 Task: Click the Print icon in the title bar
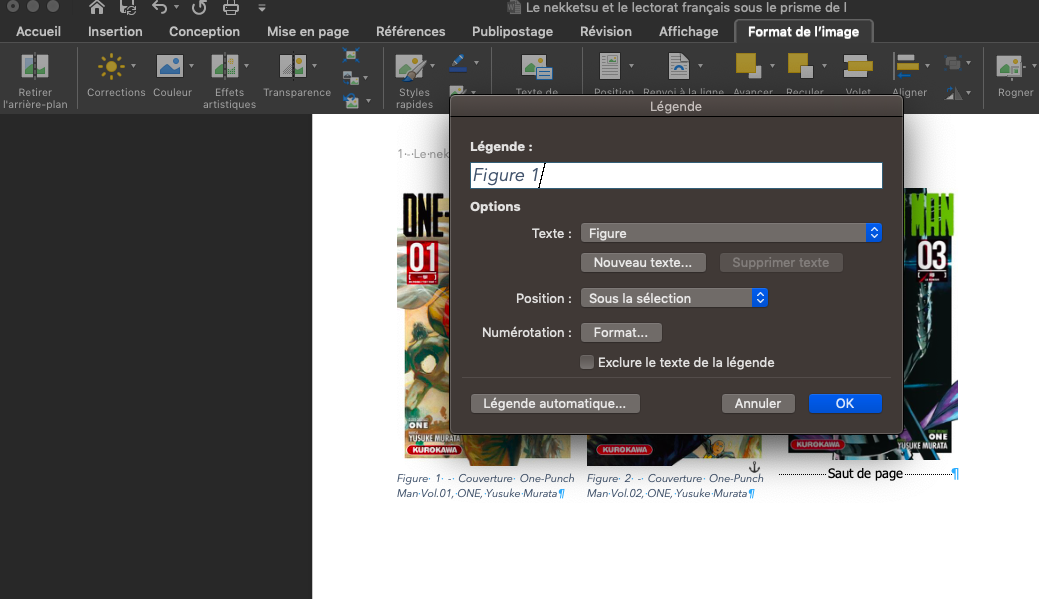point(231,8)
